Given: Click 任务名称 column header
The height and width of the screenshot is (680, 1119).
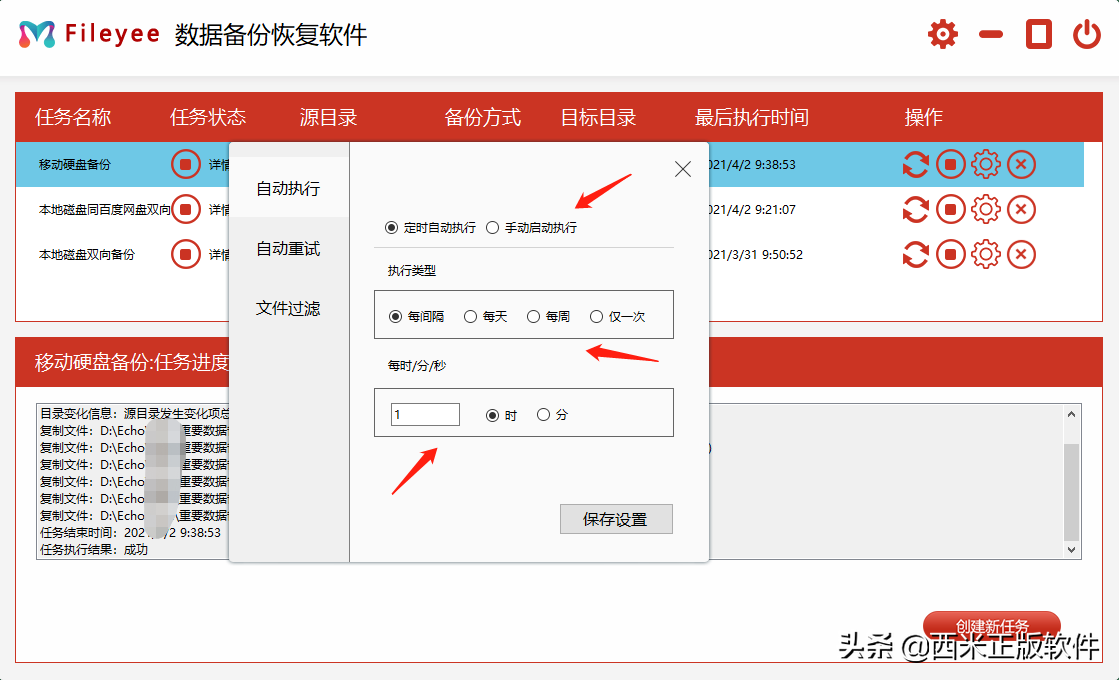Looking at the screenshot, I should click(x=73, y=117).
